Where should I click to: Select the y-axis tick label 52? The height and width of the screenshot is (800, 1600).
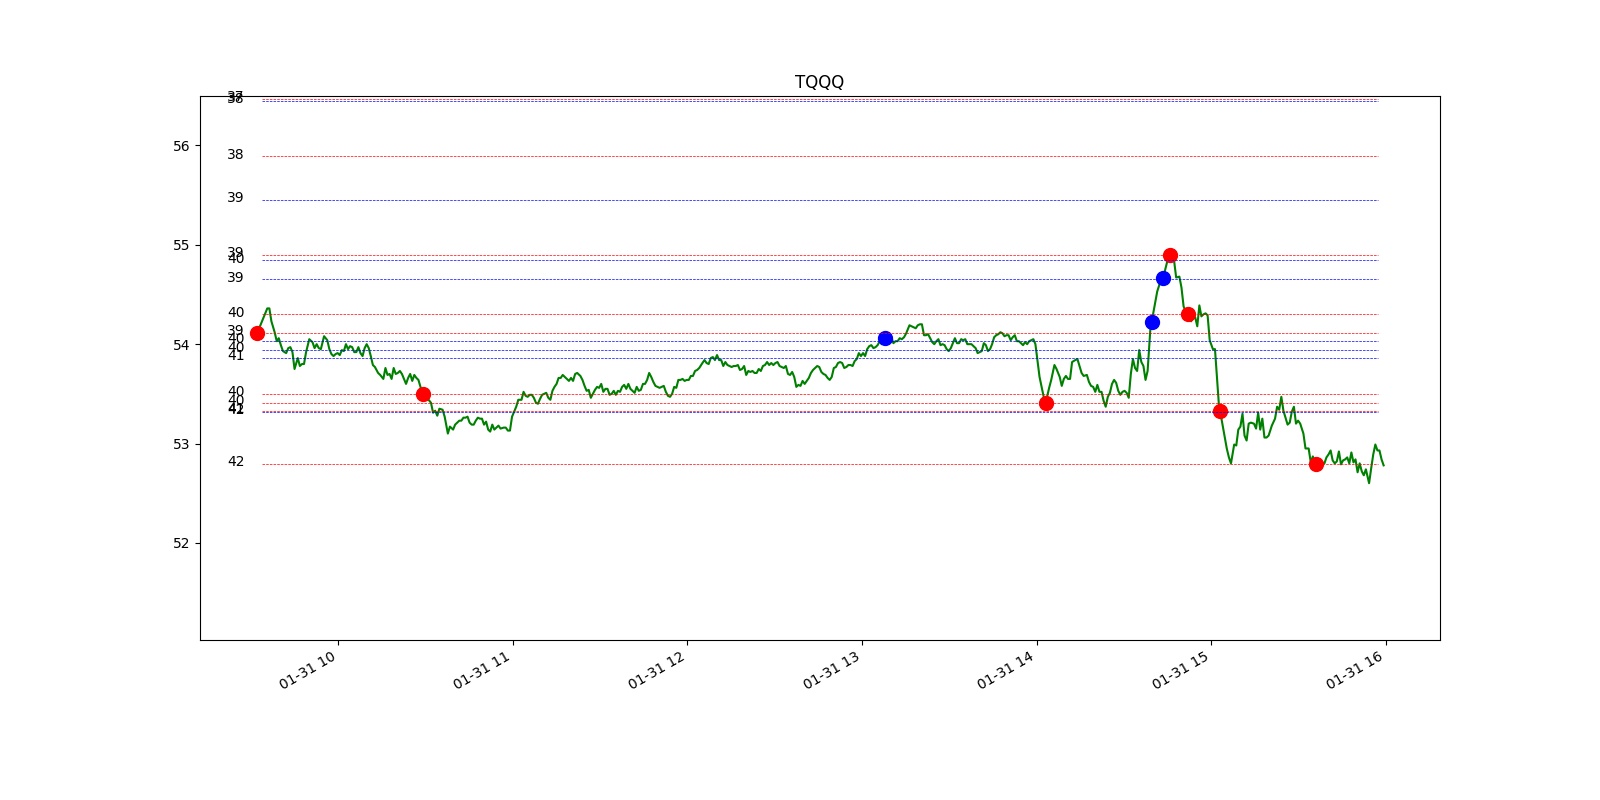[x=181, y=543]
